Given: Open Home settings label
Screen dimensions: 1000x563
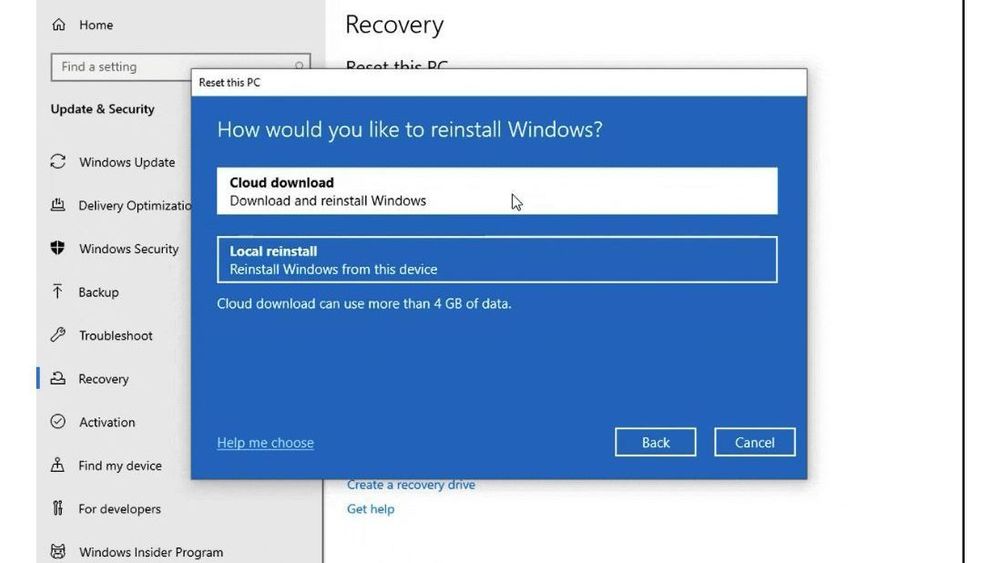Looking at the screenshot, I should click(x=96, y=25).
